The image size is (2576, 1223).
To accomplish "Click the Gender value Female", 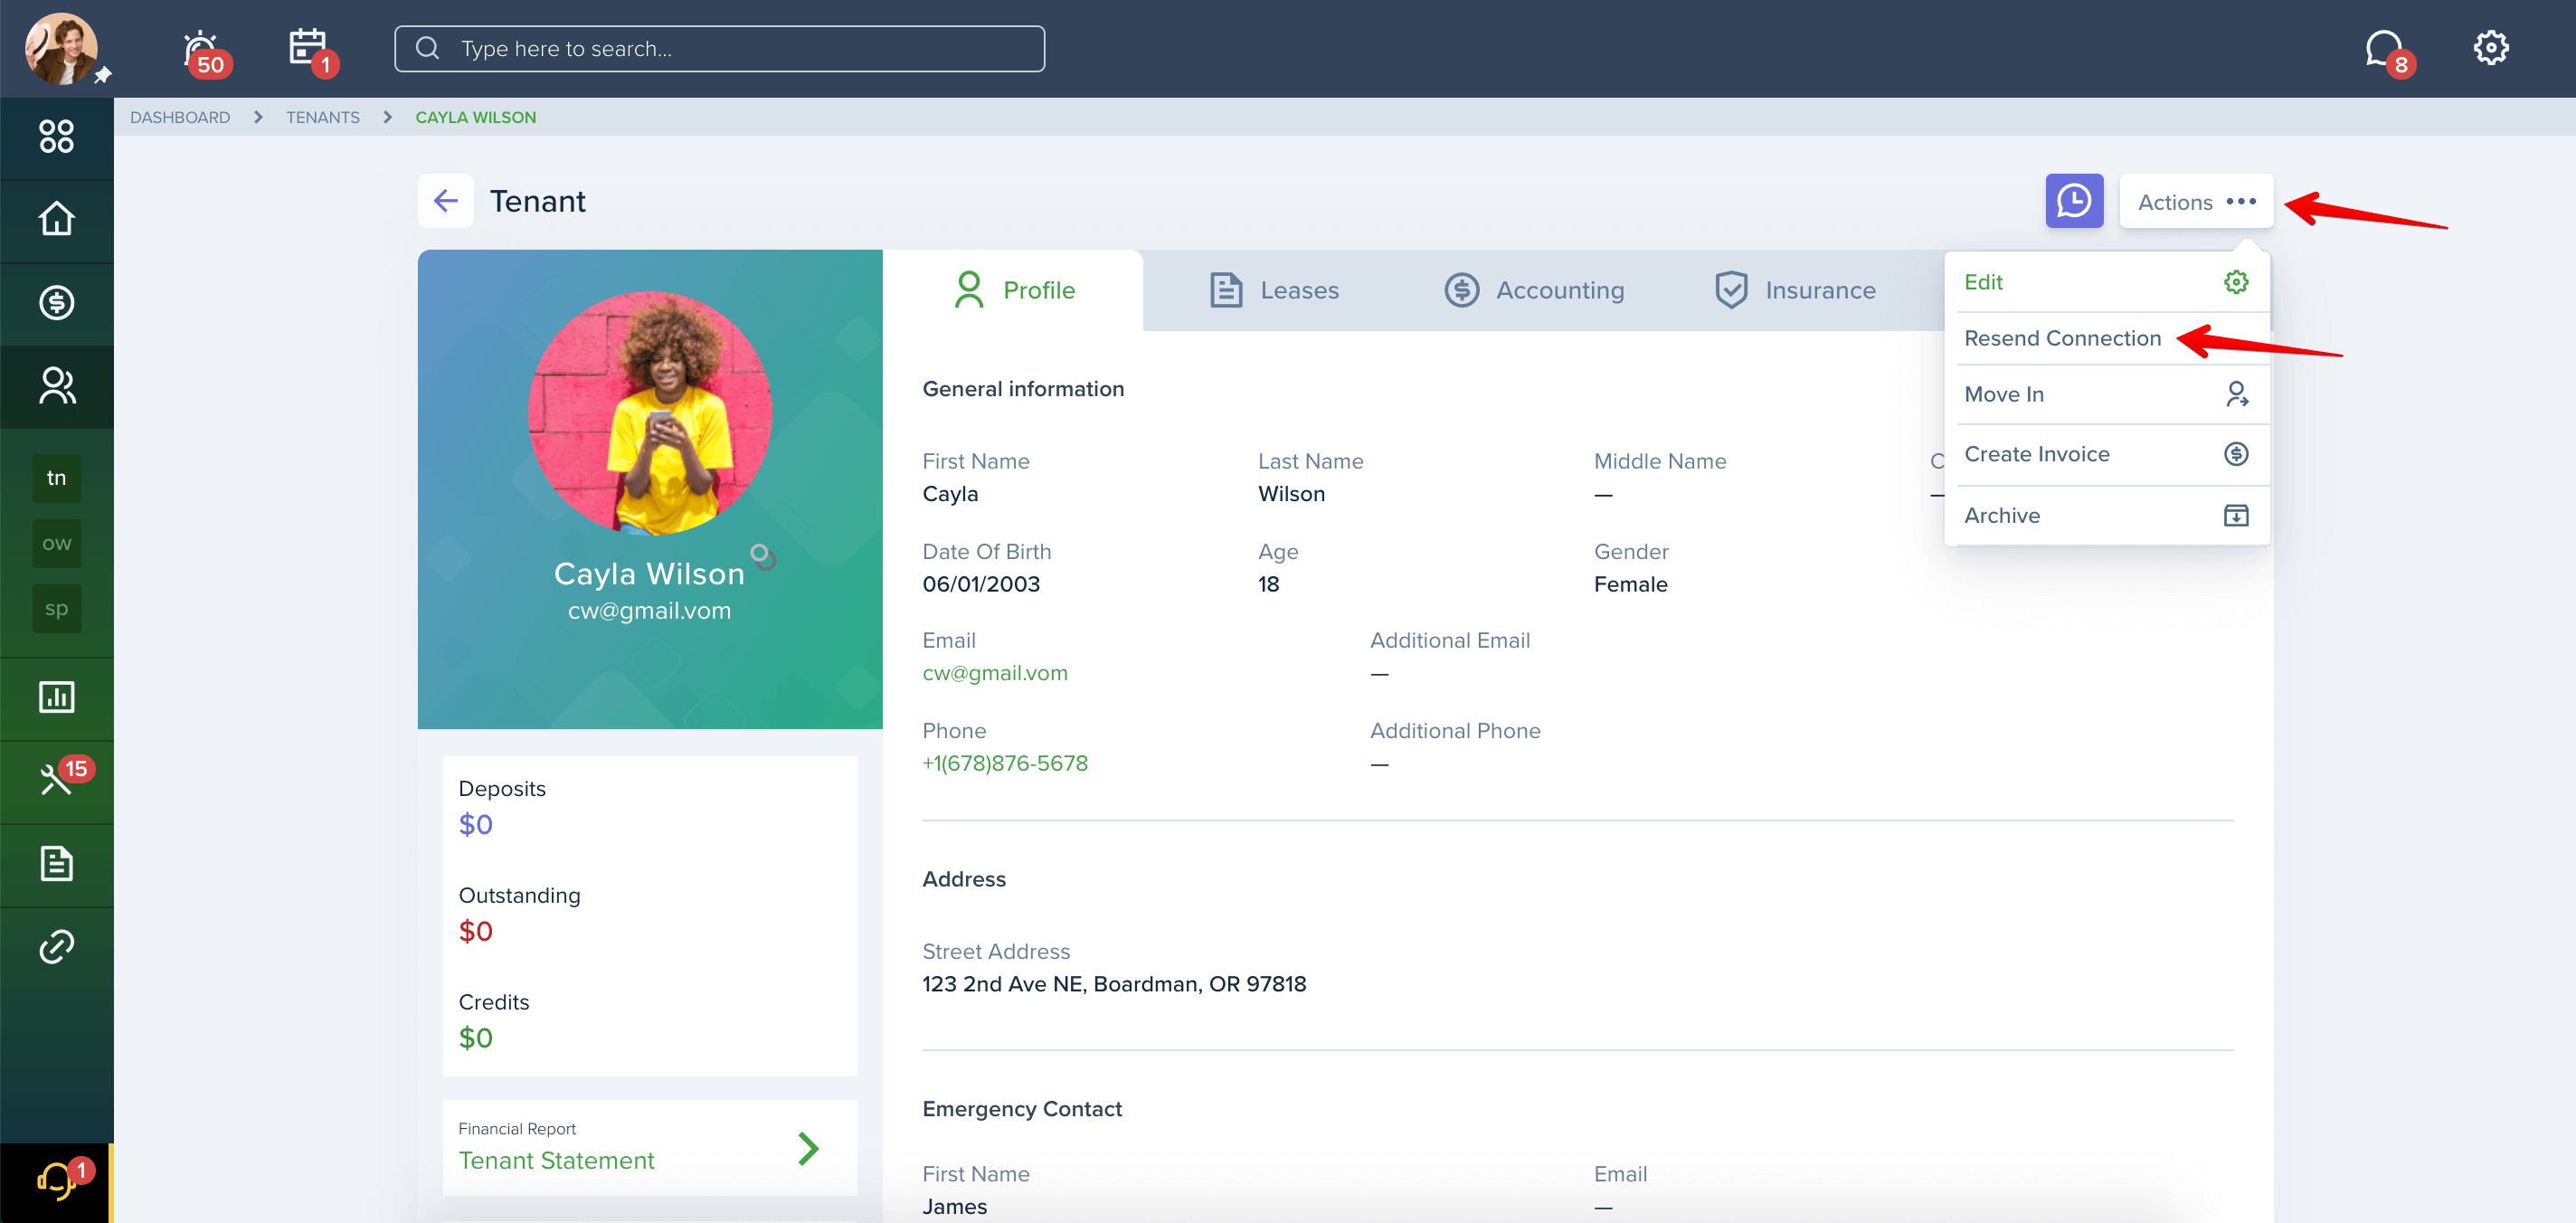I will (x=1630, y=584).
